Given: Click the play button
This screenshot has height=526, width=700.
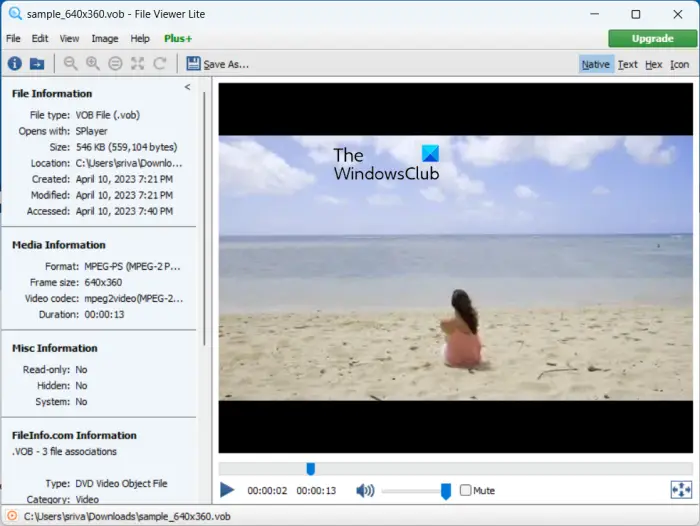Looking at the screenshot, I should click(227, 490).
